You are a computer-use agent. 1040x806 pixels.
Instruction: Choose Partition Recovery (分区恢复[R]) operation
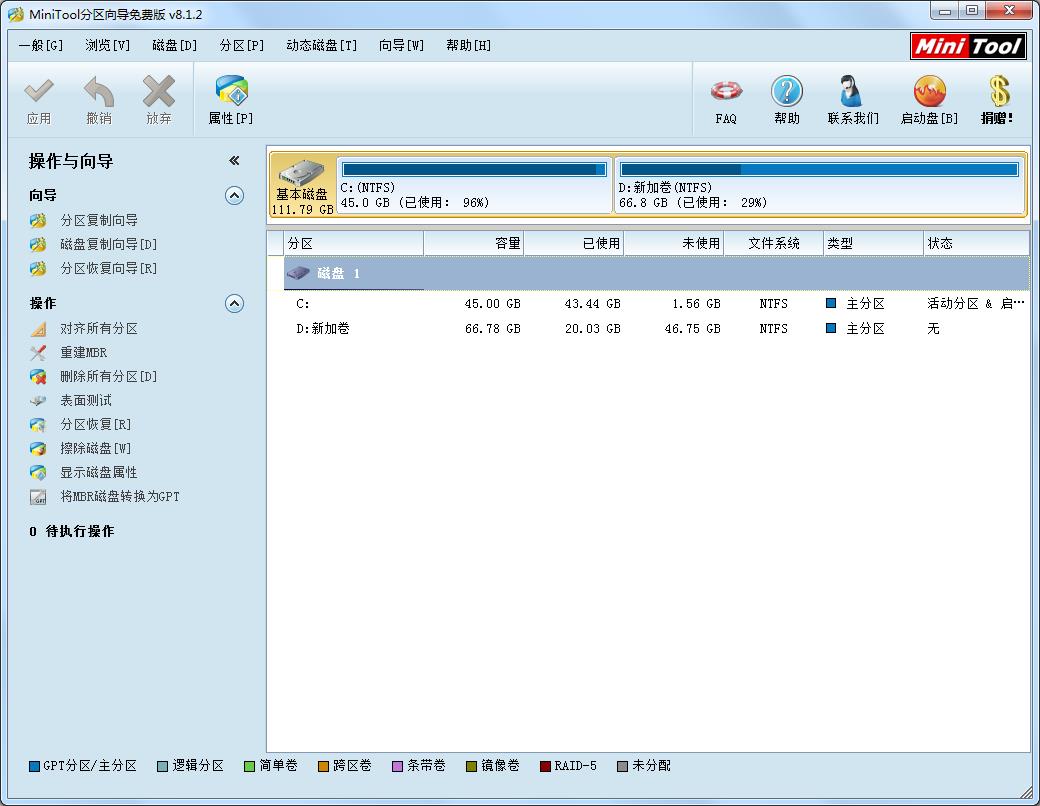[96, 424]
